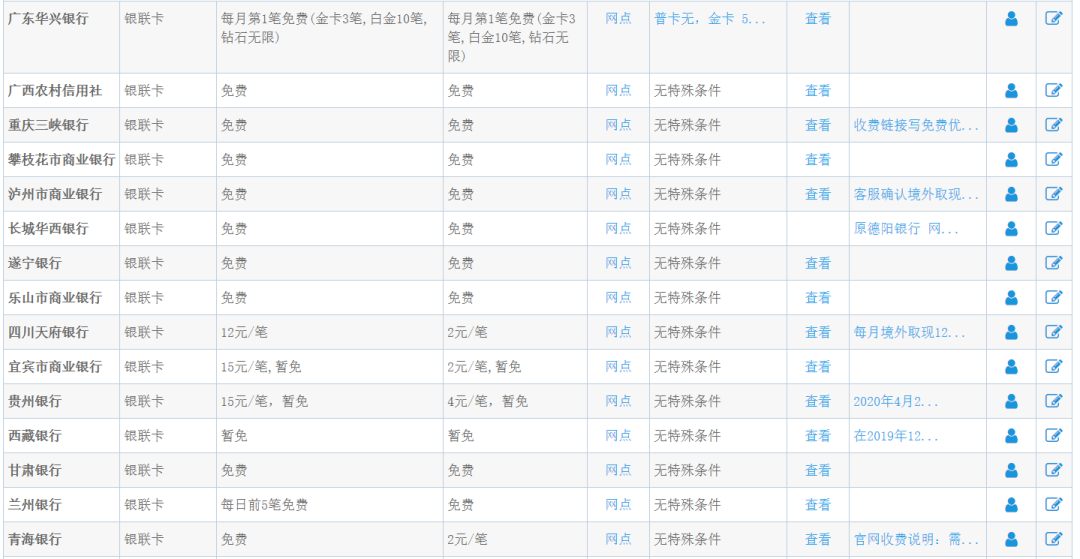Open user icon for 宜宾市商业银行
1080x559 pixels.
pos(1011,367)
